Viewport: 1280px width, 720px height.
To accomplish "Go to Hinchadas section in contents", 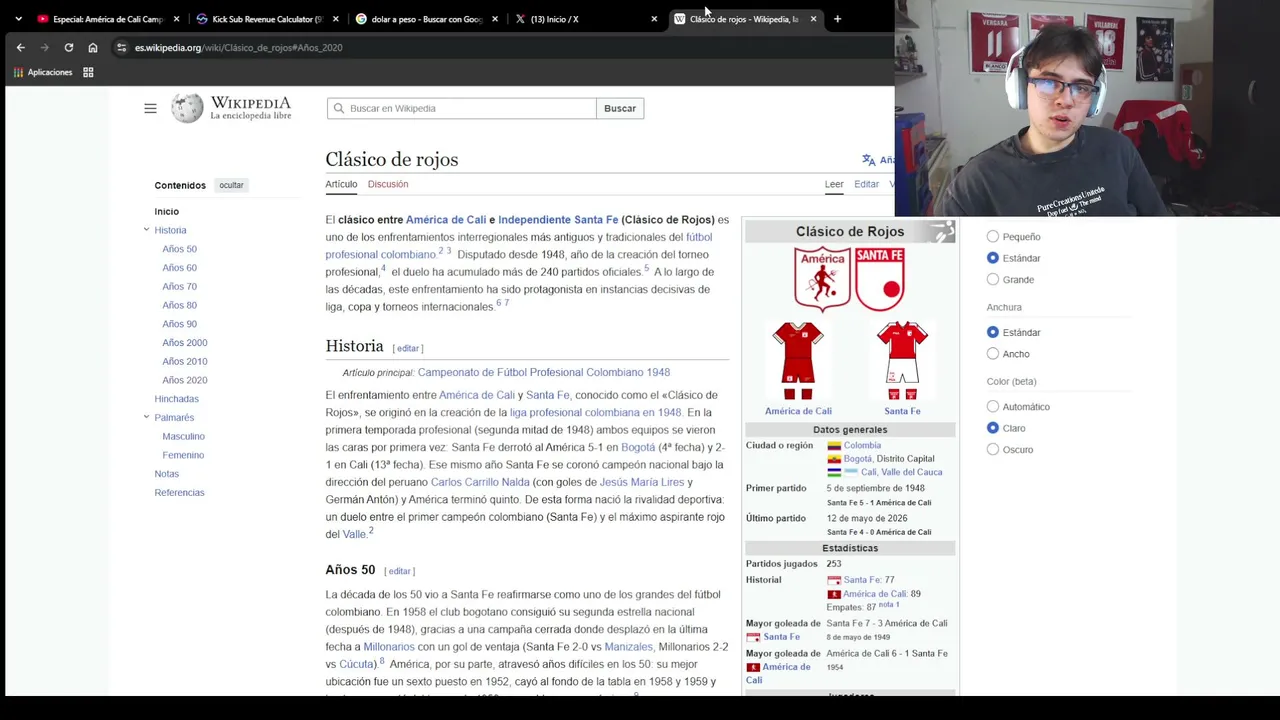I will coord(176,399).
